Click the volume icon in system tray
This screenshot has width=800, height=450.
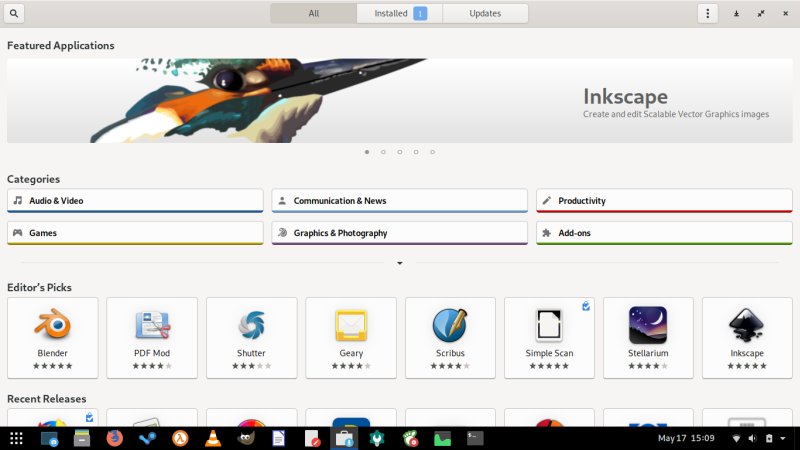[x=753, y=438]
